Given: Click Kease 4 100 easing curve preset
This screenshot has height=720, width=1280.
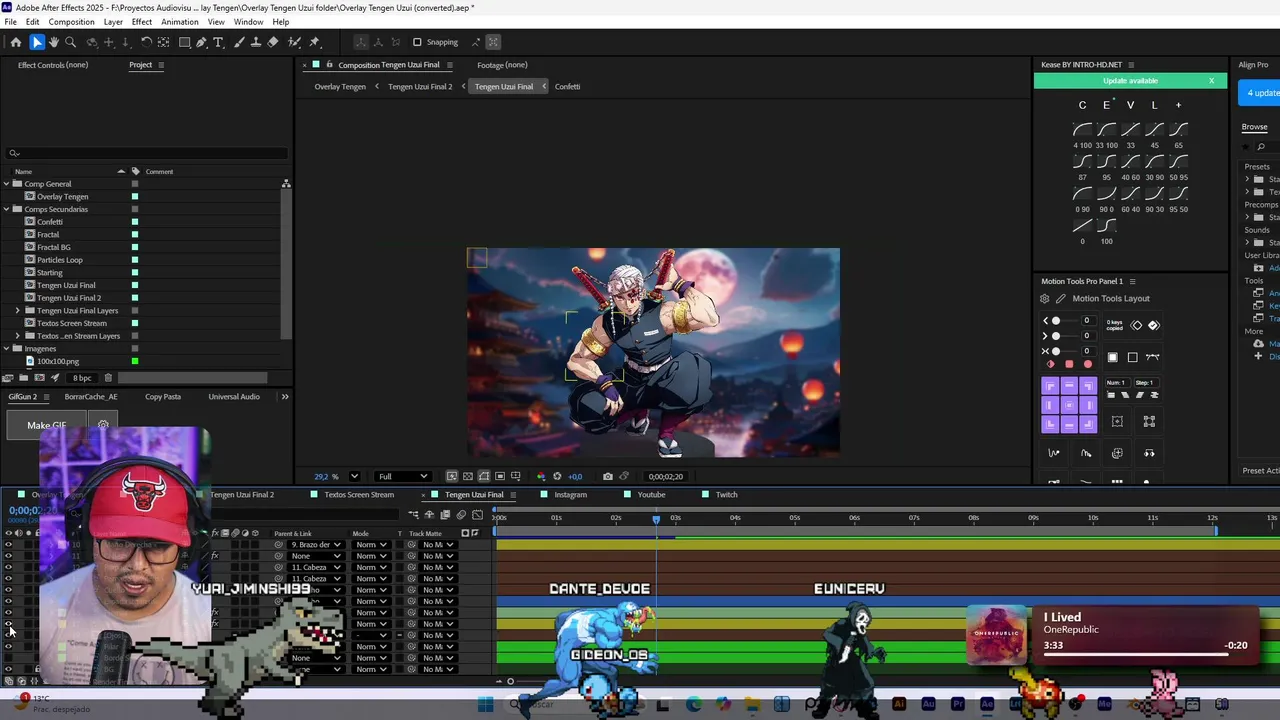Looking at the screenshot, I should [1083, 130].
